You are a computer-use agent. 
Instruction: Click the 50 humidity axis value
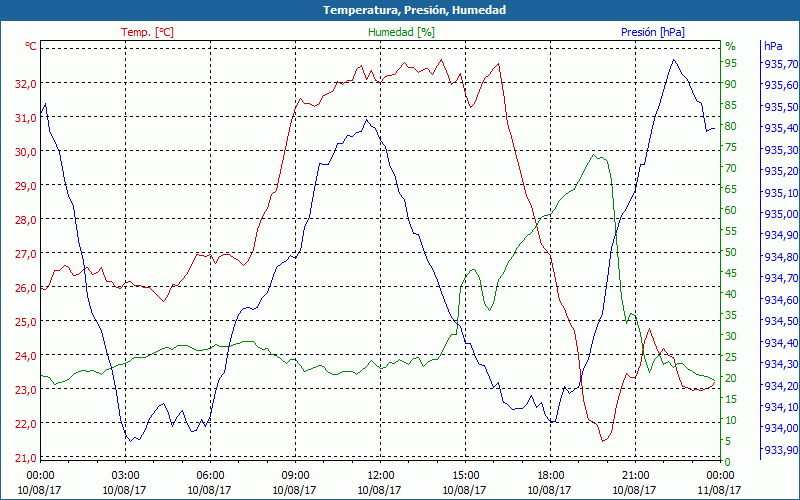coord(731,252)
